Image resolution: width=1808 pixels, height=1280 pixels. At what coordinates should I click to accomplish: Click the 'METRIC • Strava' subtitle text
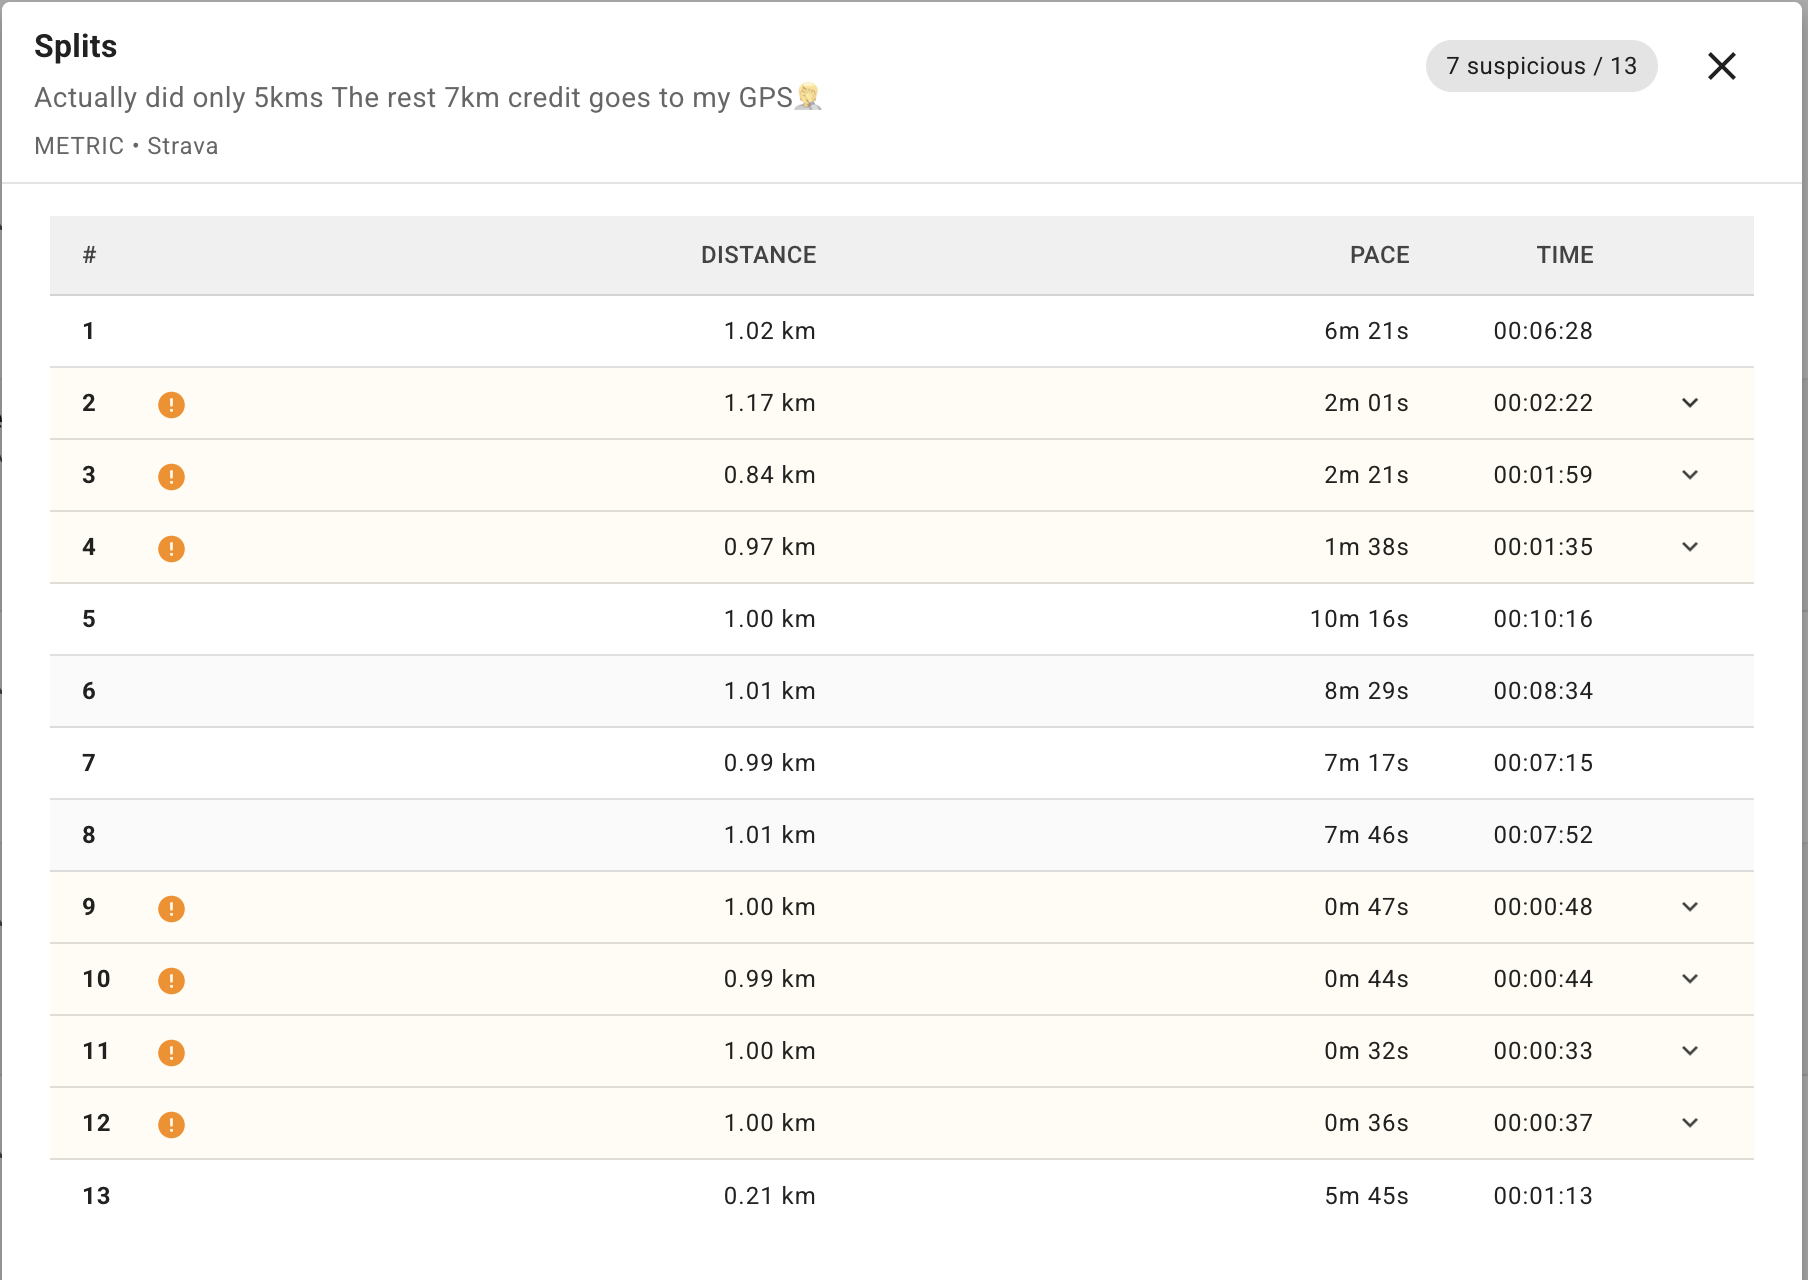(x=126, y=146)
